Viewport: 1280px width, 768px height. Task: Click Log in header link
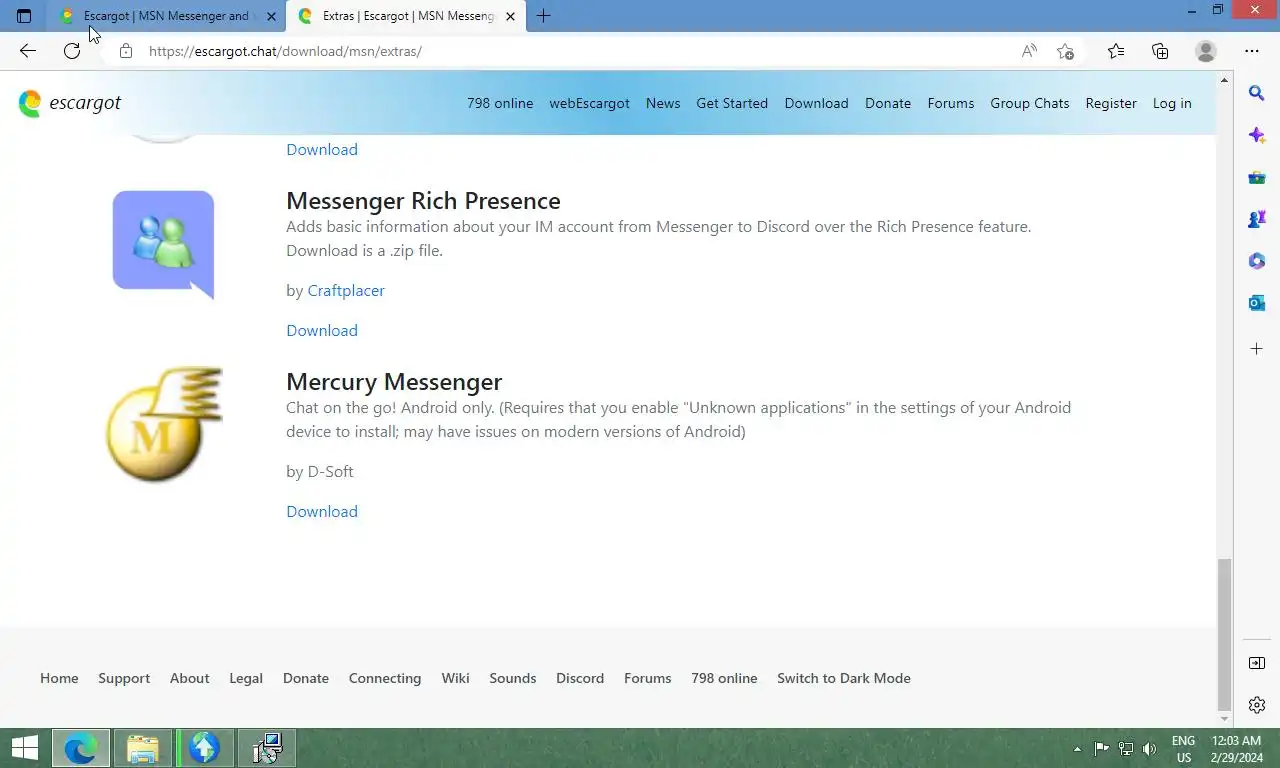[1172, 103]
